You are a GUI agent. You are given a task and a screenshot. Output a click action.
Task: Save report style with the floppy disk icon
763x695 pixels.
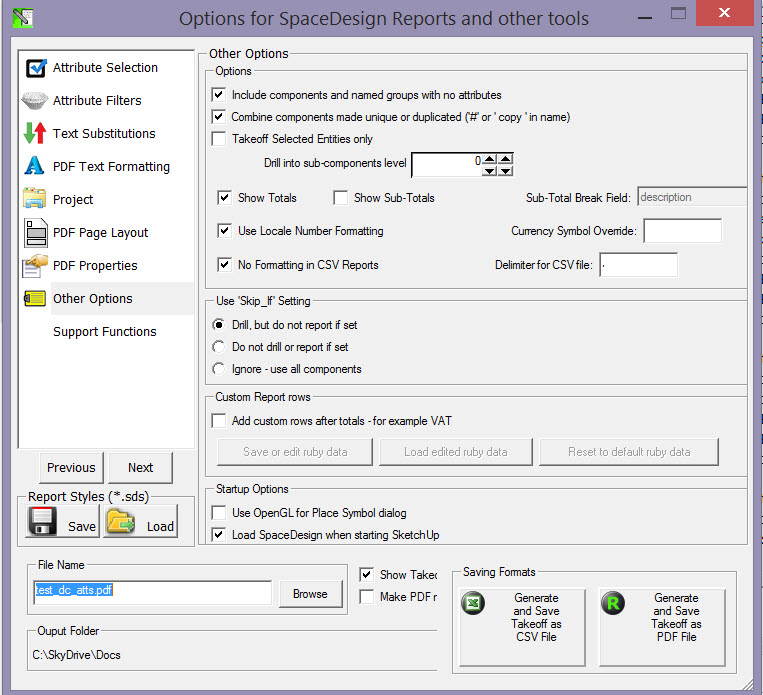[42, 521]
